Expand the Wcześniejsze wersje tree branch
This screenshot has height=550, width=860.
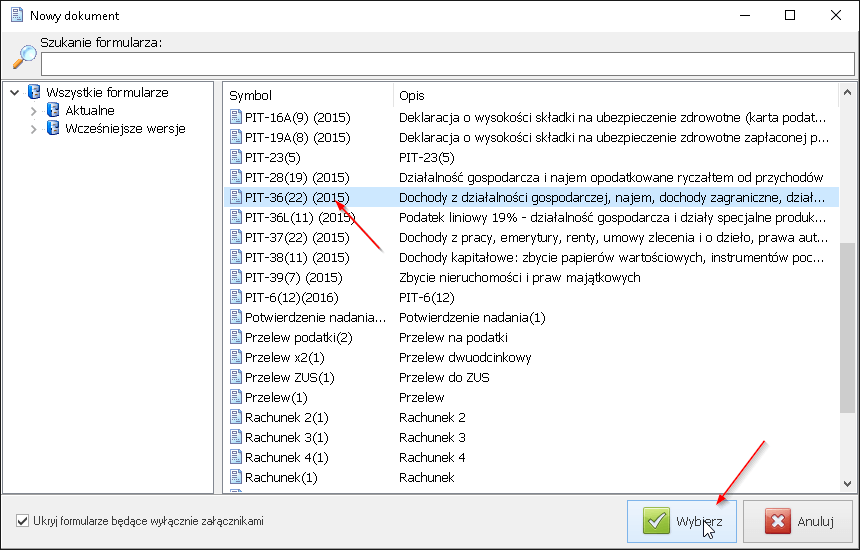click(33, 129)
